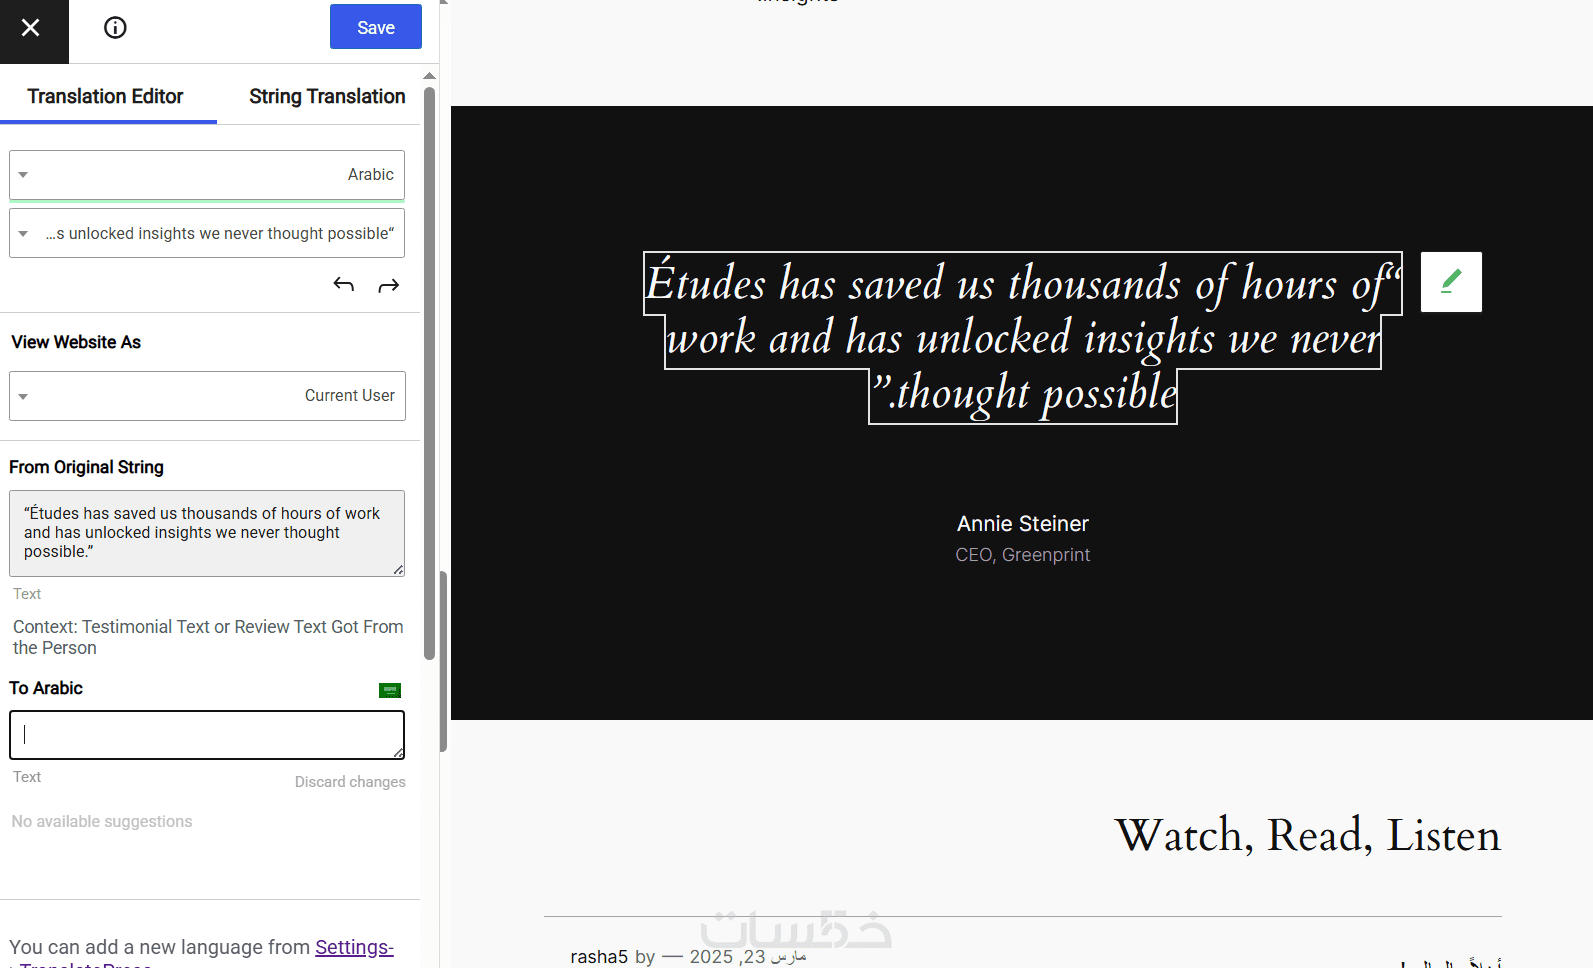Save the translation changes
The image size is (1593, 968).
376,27
